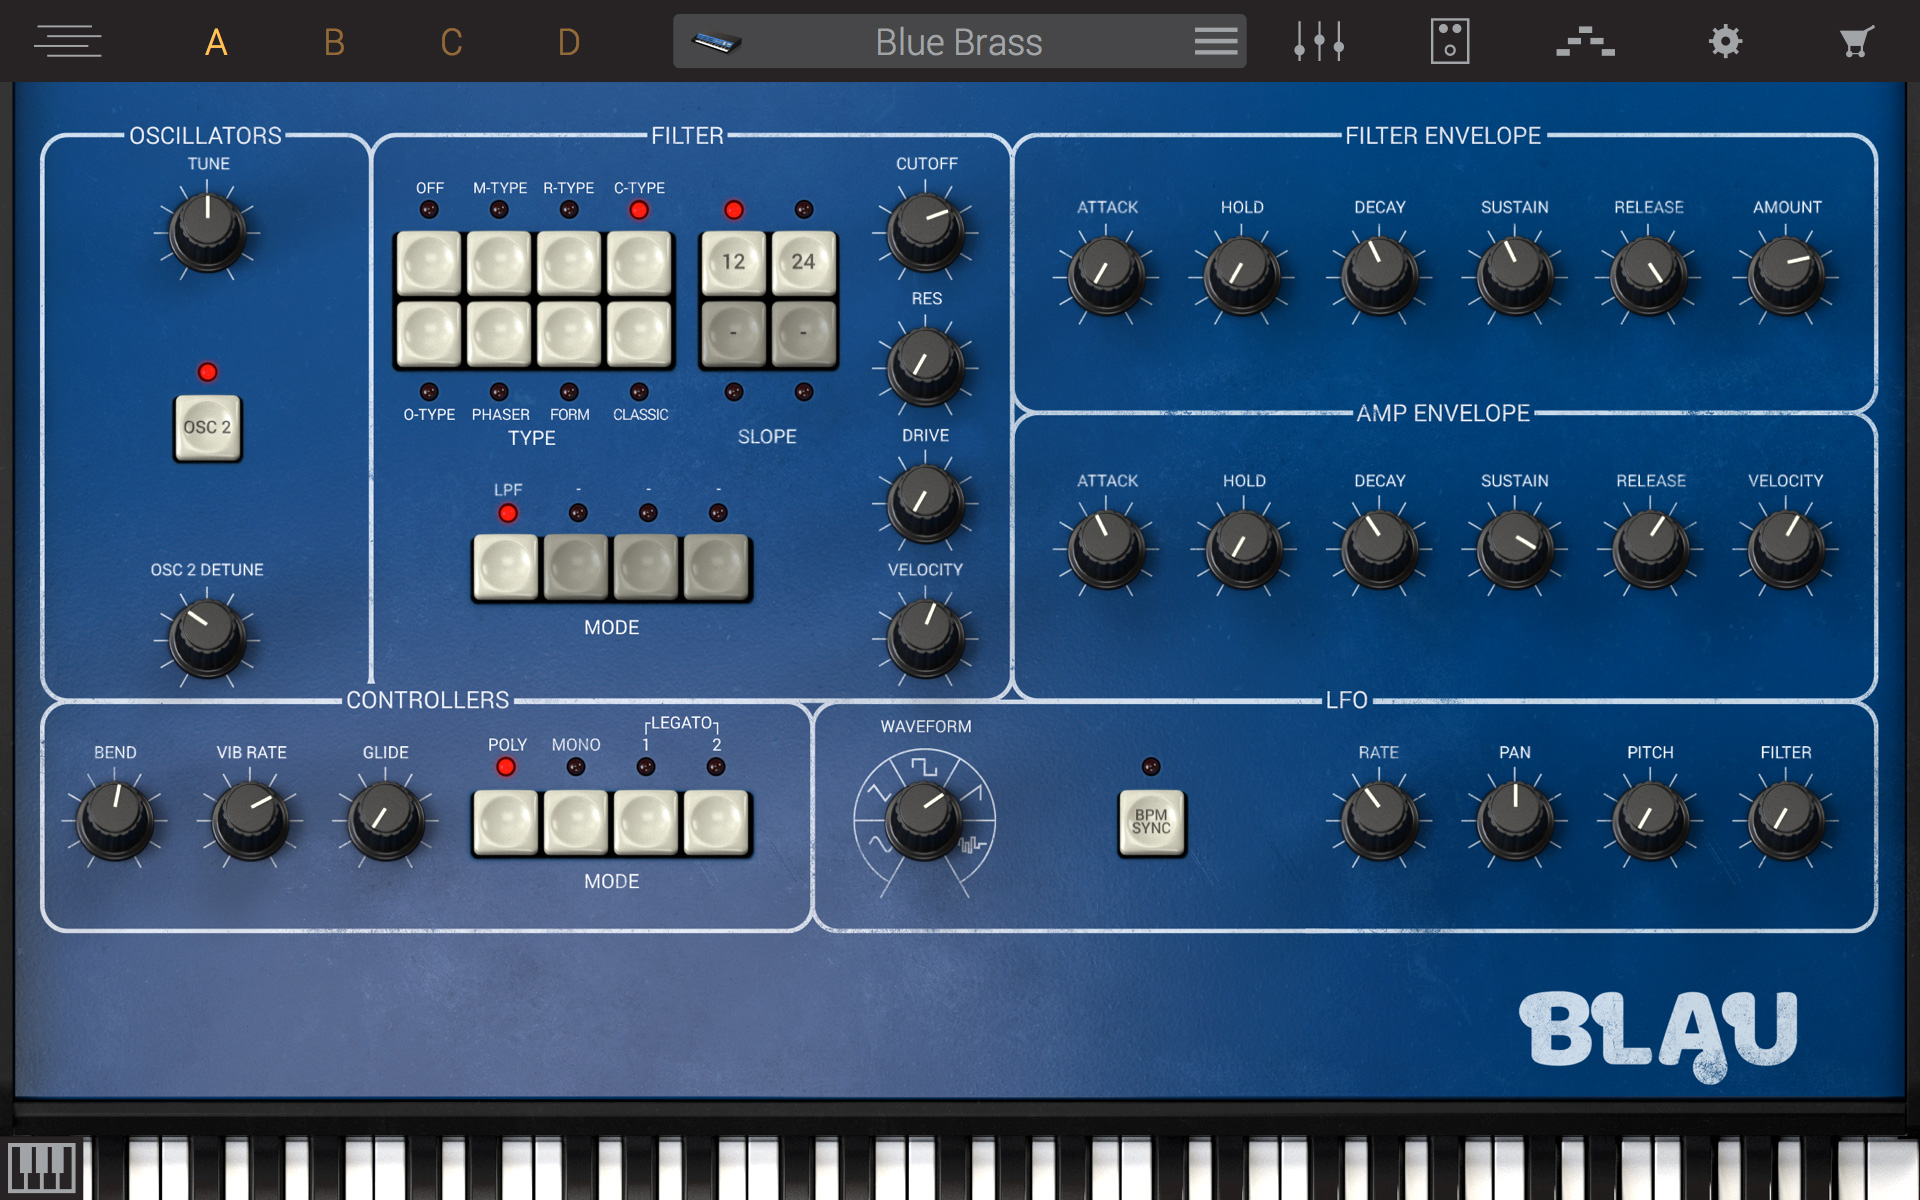Select the 24 slope button
This screenshot has width=1920, height=1200.
click(803, 262)
